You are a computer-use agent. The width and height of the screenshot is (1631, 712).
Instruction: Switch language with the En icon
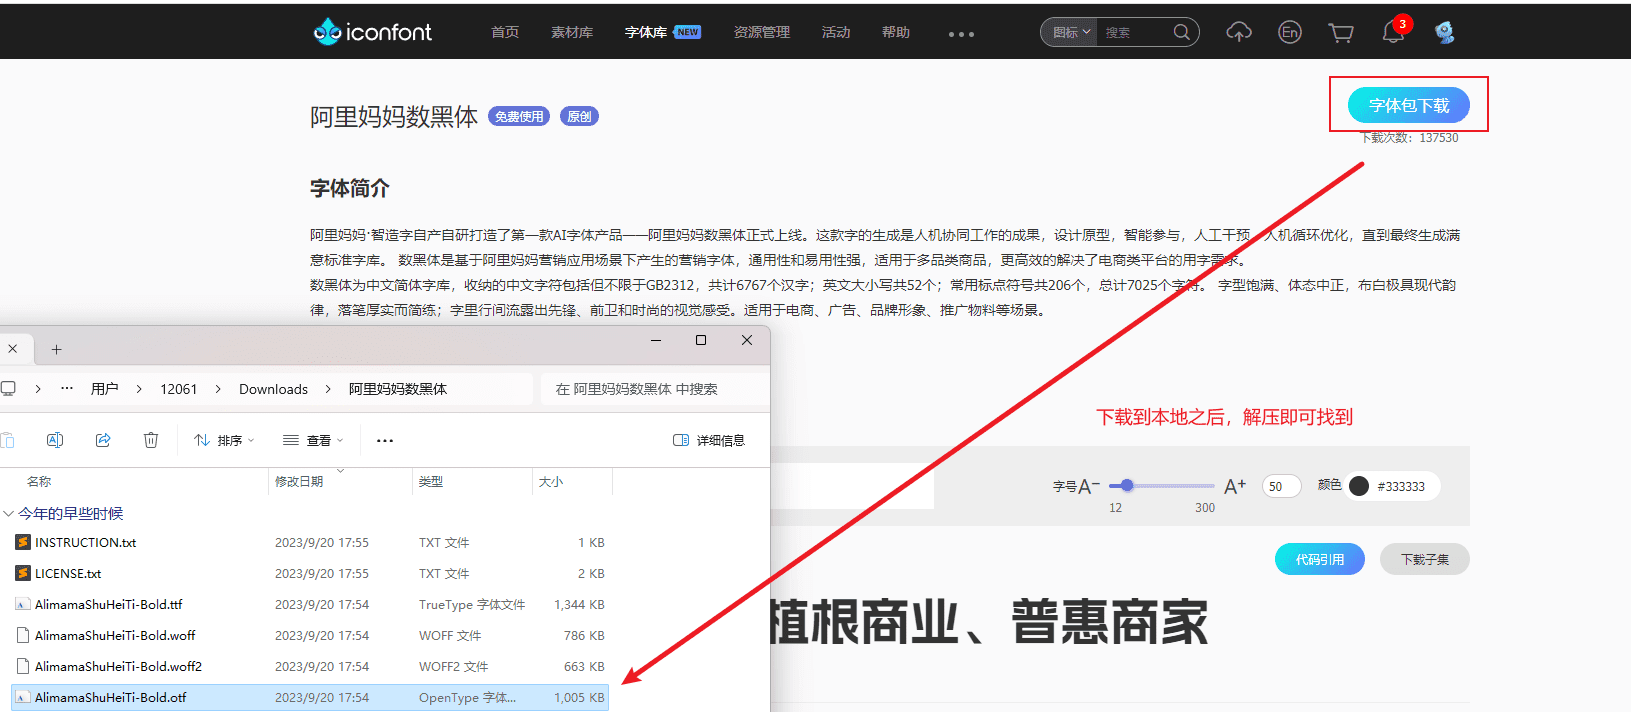tap(1290, 32)
